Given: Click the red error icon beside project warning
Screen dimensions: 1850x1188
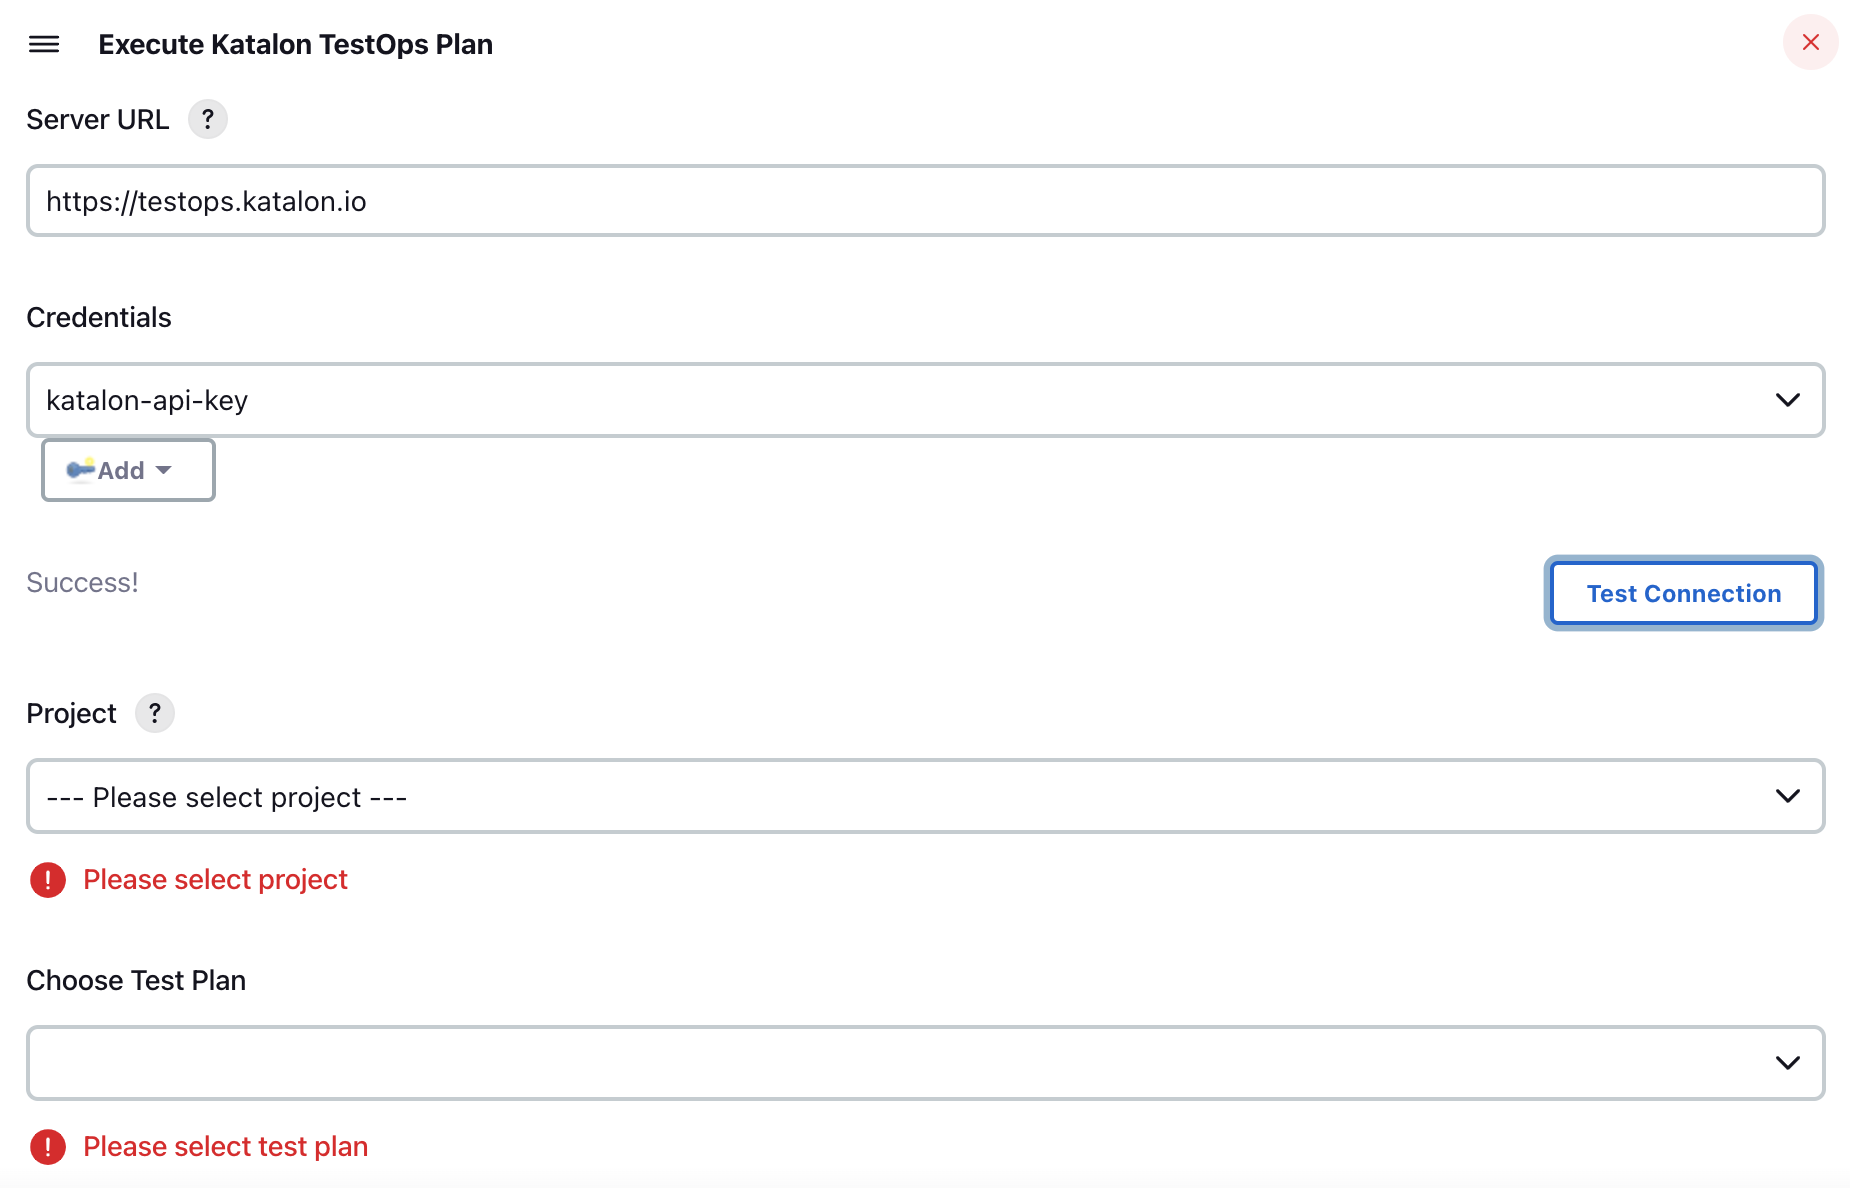Looking at the screenshot, I should point(48,880).
